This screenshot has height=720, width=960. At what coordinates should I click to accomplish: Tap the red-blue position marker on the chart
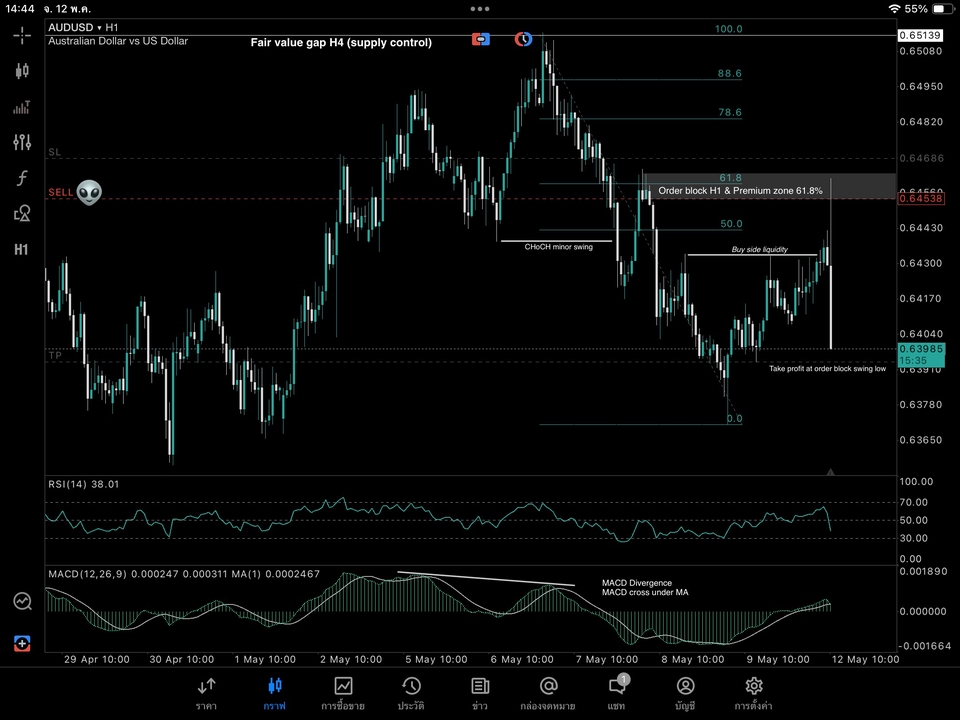481,38
